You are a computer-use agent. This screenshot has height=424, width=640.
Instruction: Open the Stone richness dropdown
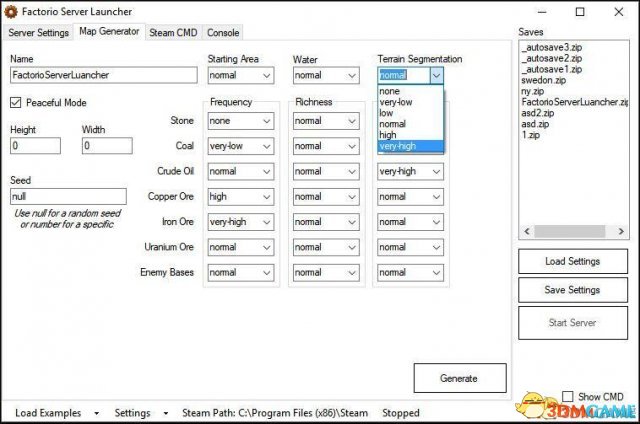pos(326,121)
